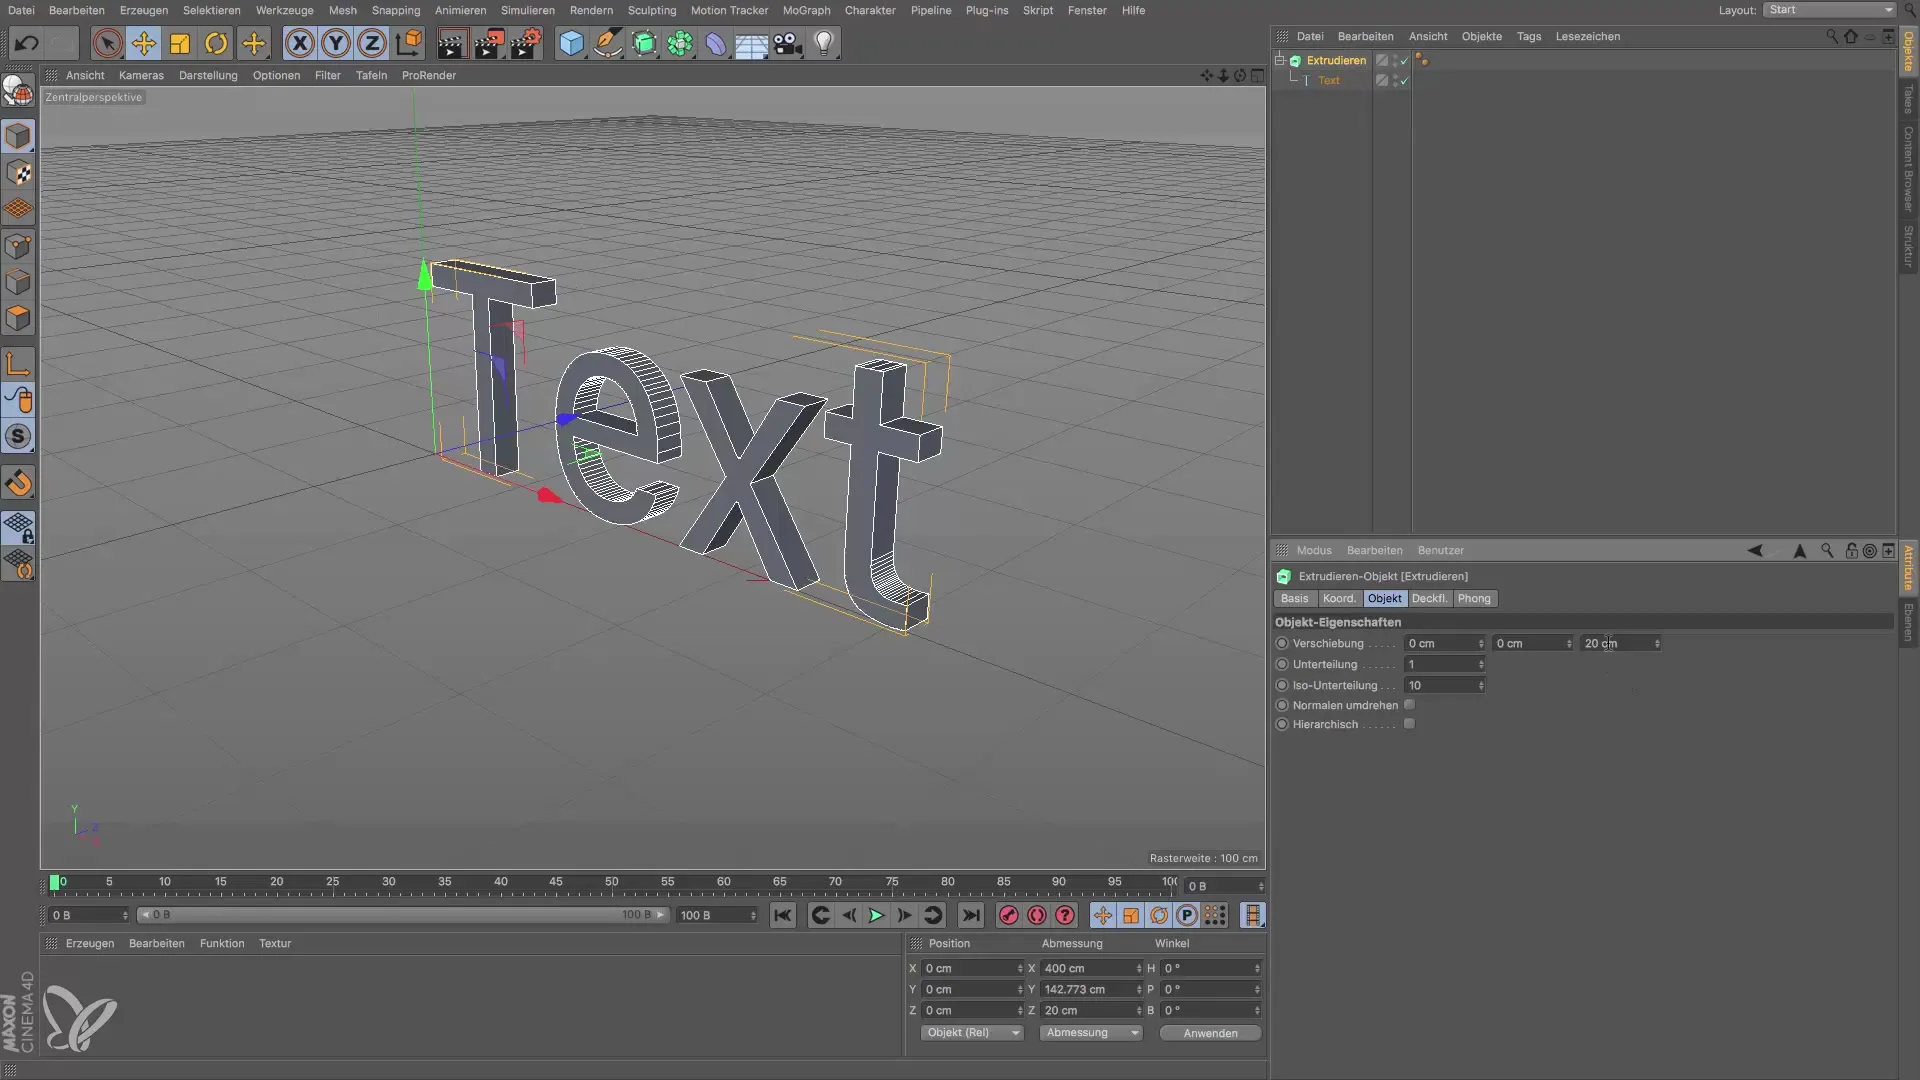The image size is (1920, 1080).
Task: Enable Normalen umdrehen checkbox
Action: pos(1409,705)
